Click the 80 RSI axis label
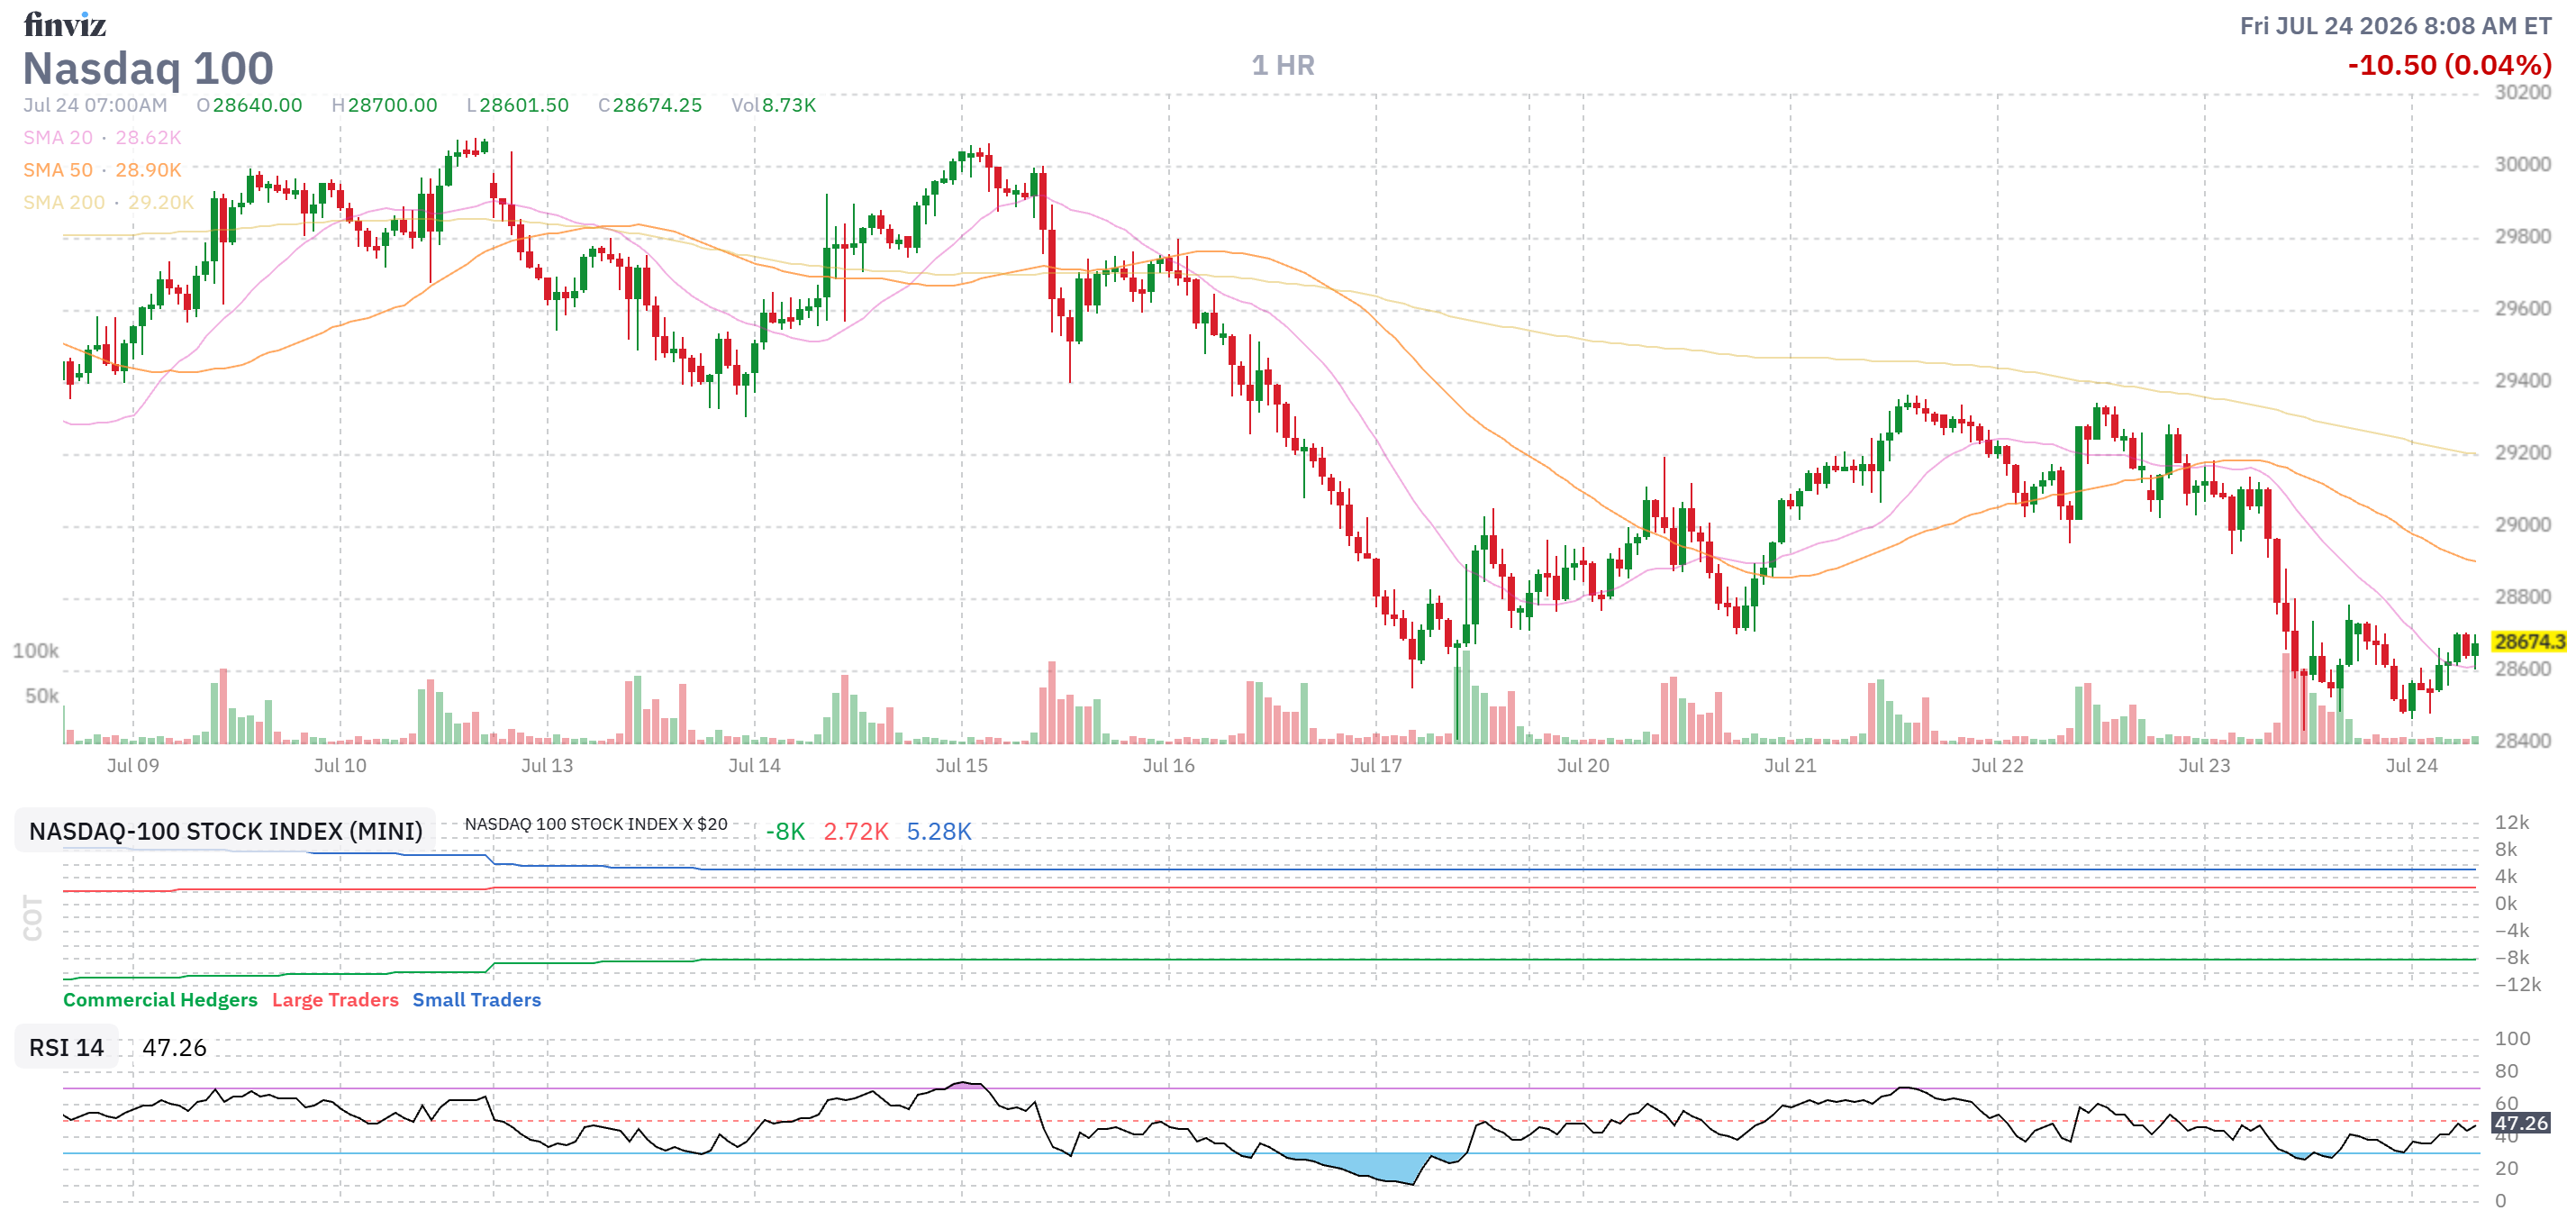 point(2506,1071)
